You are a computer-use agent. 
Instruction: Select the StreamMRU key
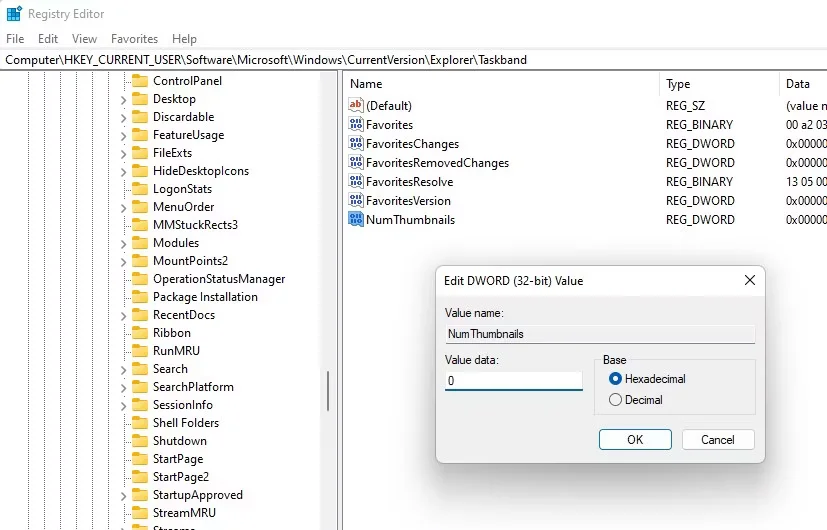coord(184,513)
